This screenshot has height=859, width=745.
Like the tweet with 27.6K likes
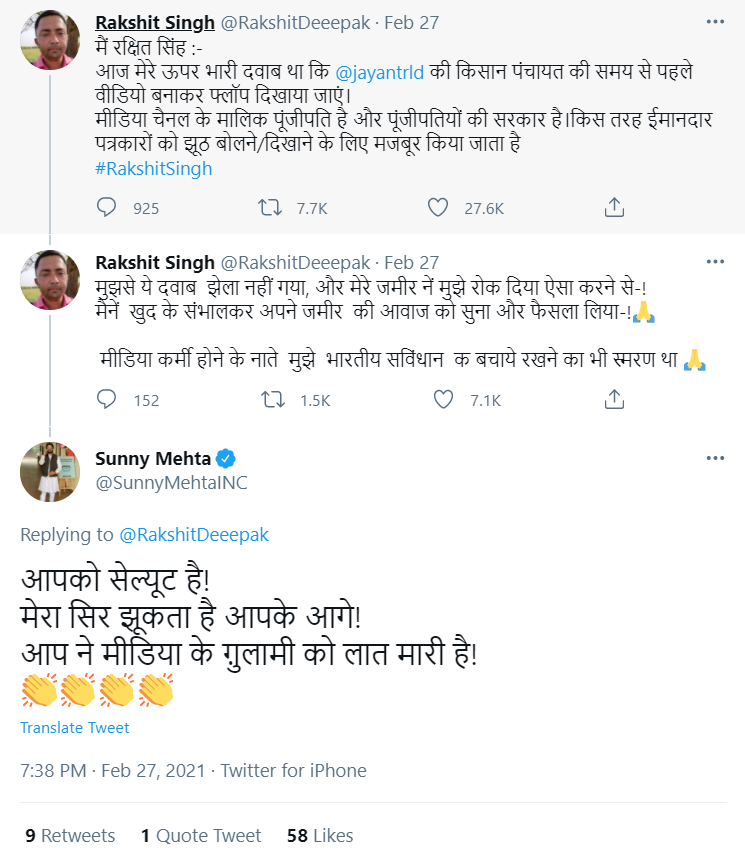[x=437, y=207]
